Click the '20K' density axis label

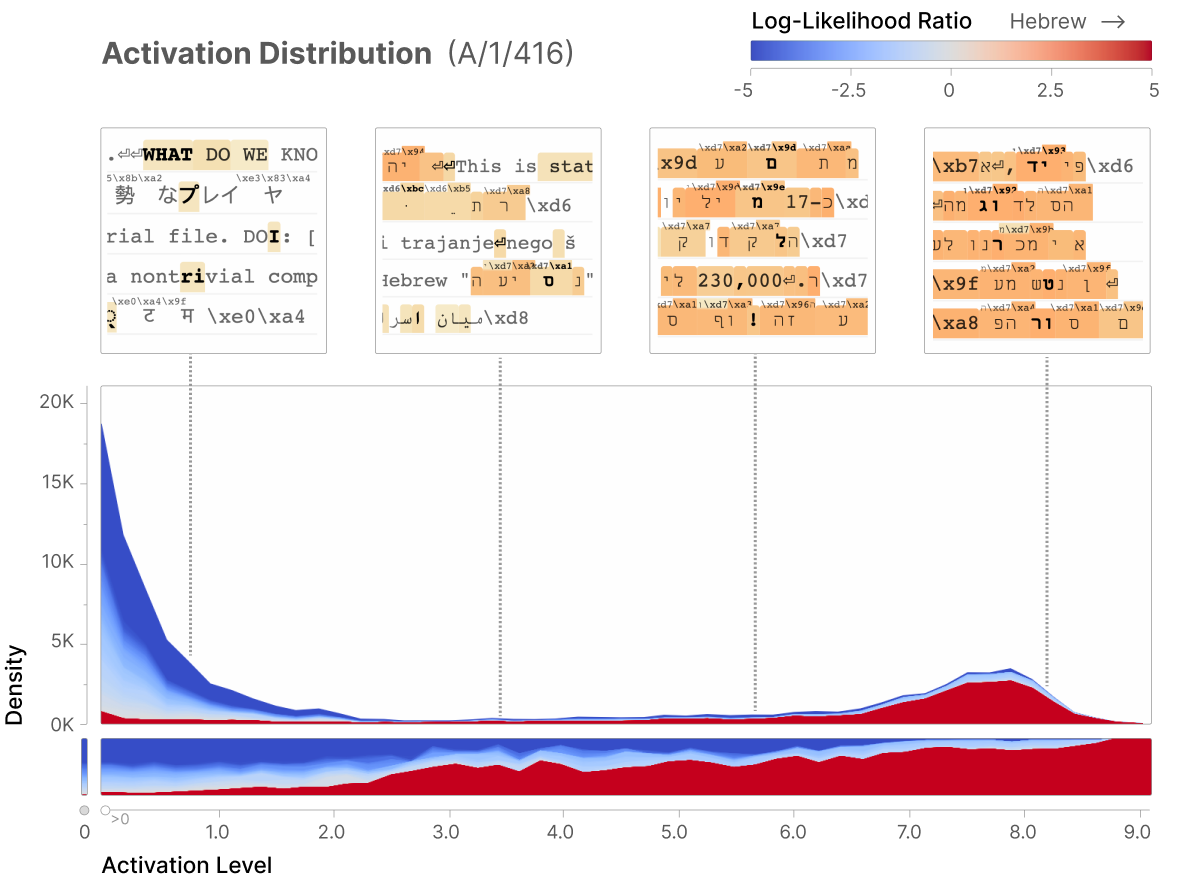(57, 402)
